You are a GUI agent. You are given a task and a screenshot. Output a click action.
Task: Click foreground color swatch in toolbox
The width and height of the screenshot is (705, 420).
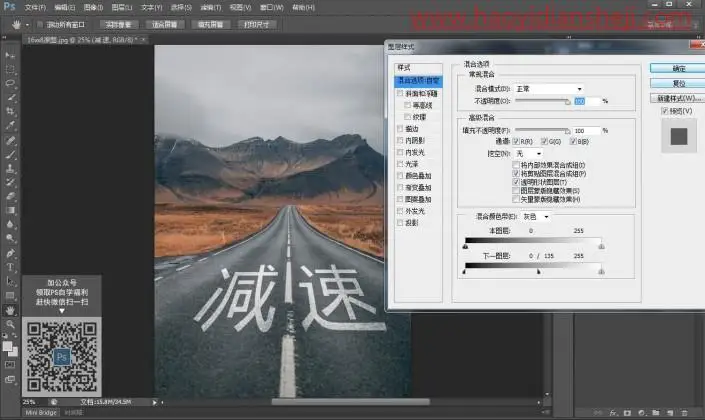click(7, 346)
